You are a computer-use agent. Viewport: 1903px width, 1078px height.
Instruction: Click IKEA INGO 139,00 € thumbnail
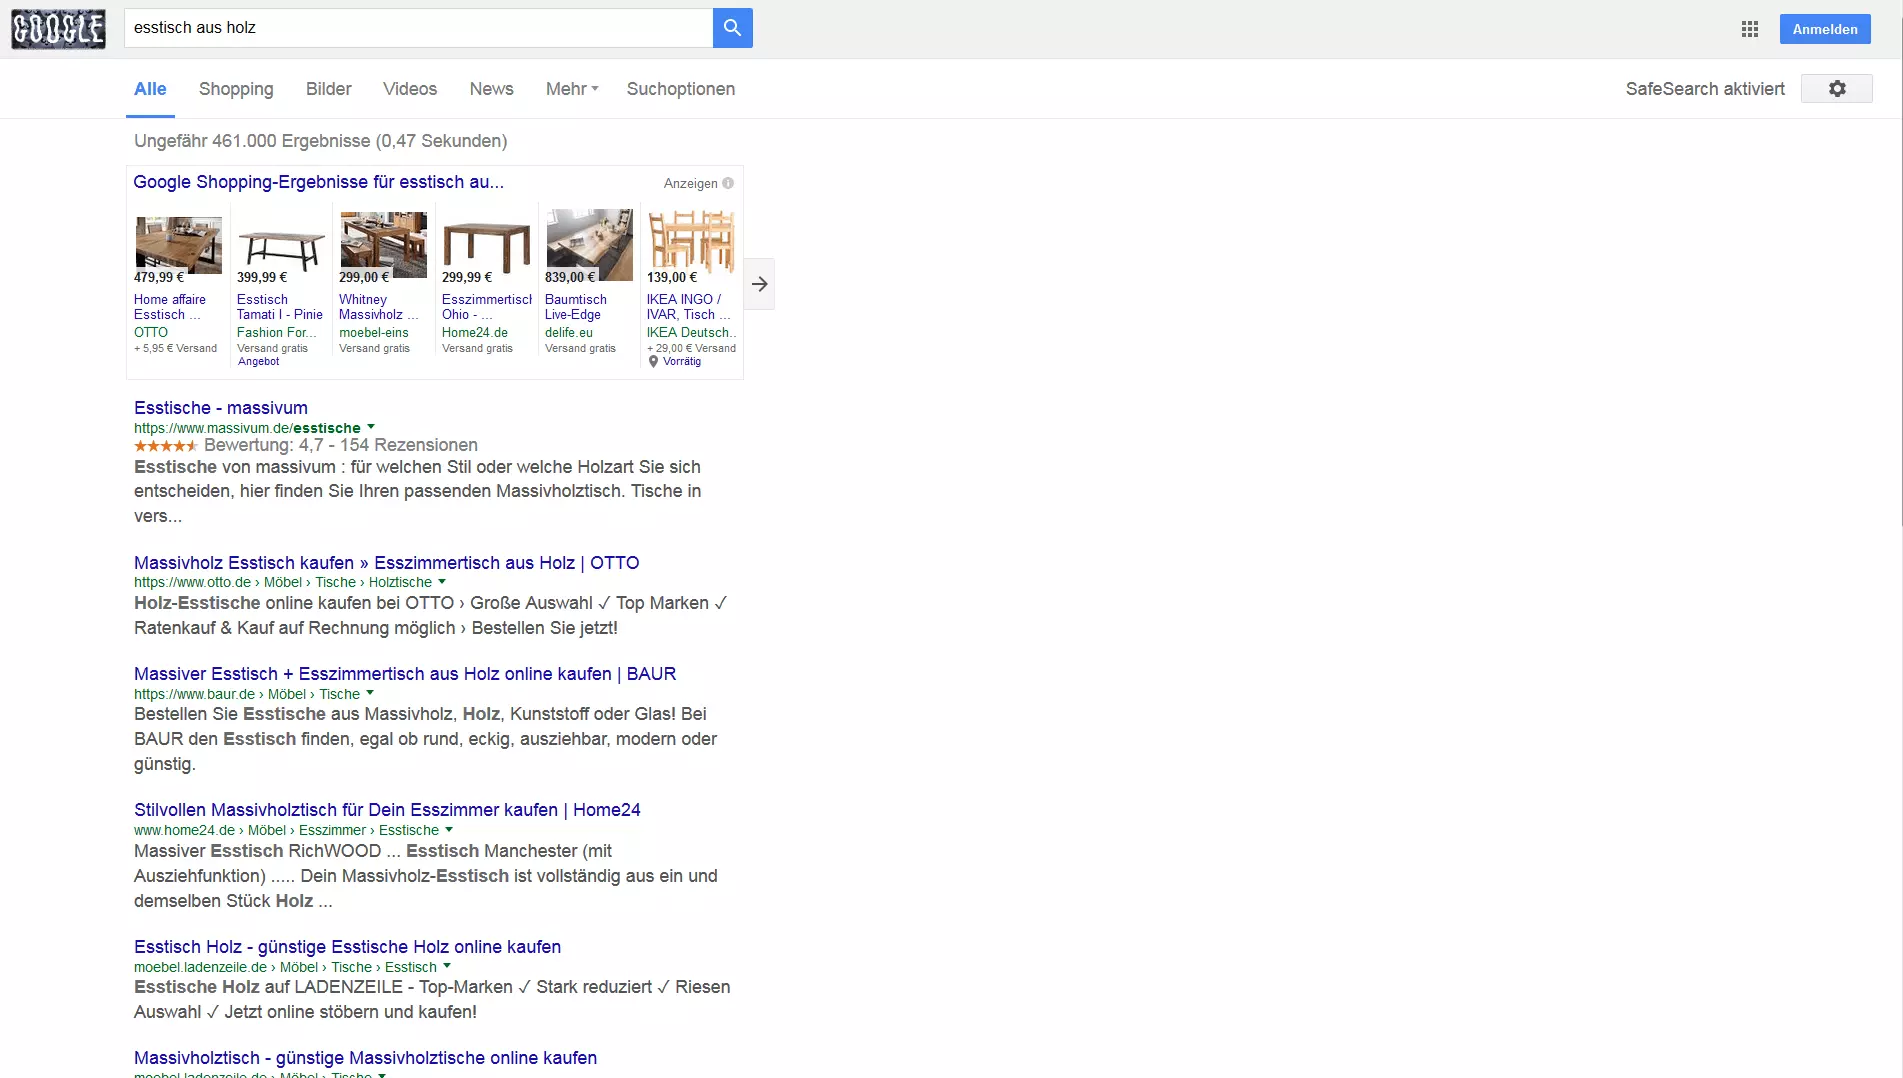691,241
